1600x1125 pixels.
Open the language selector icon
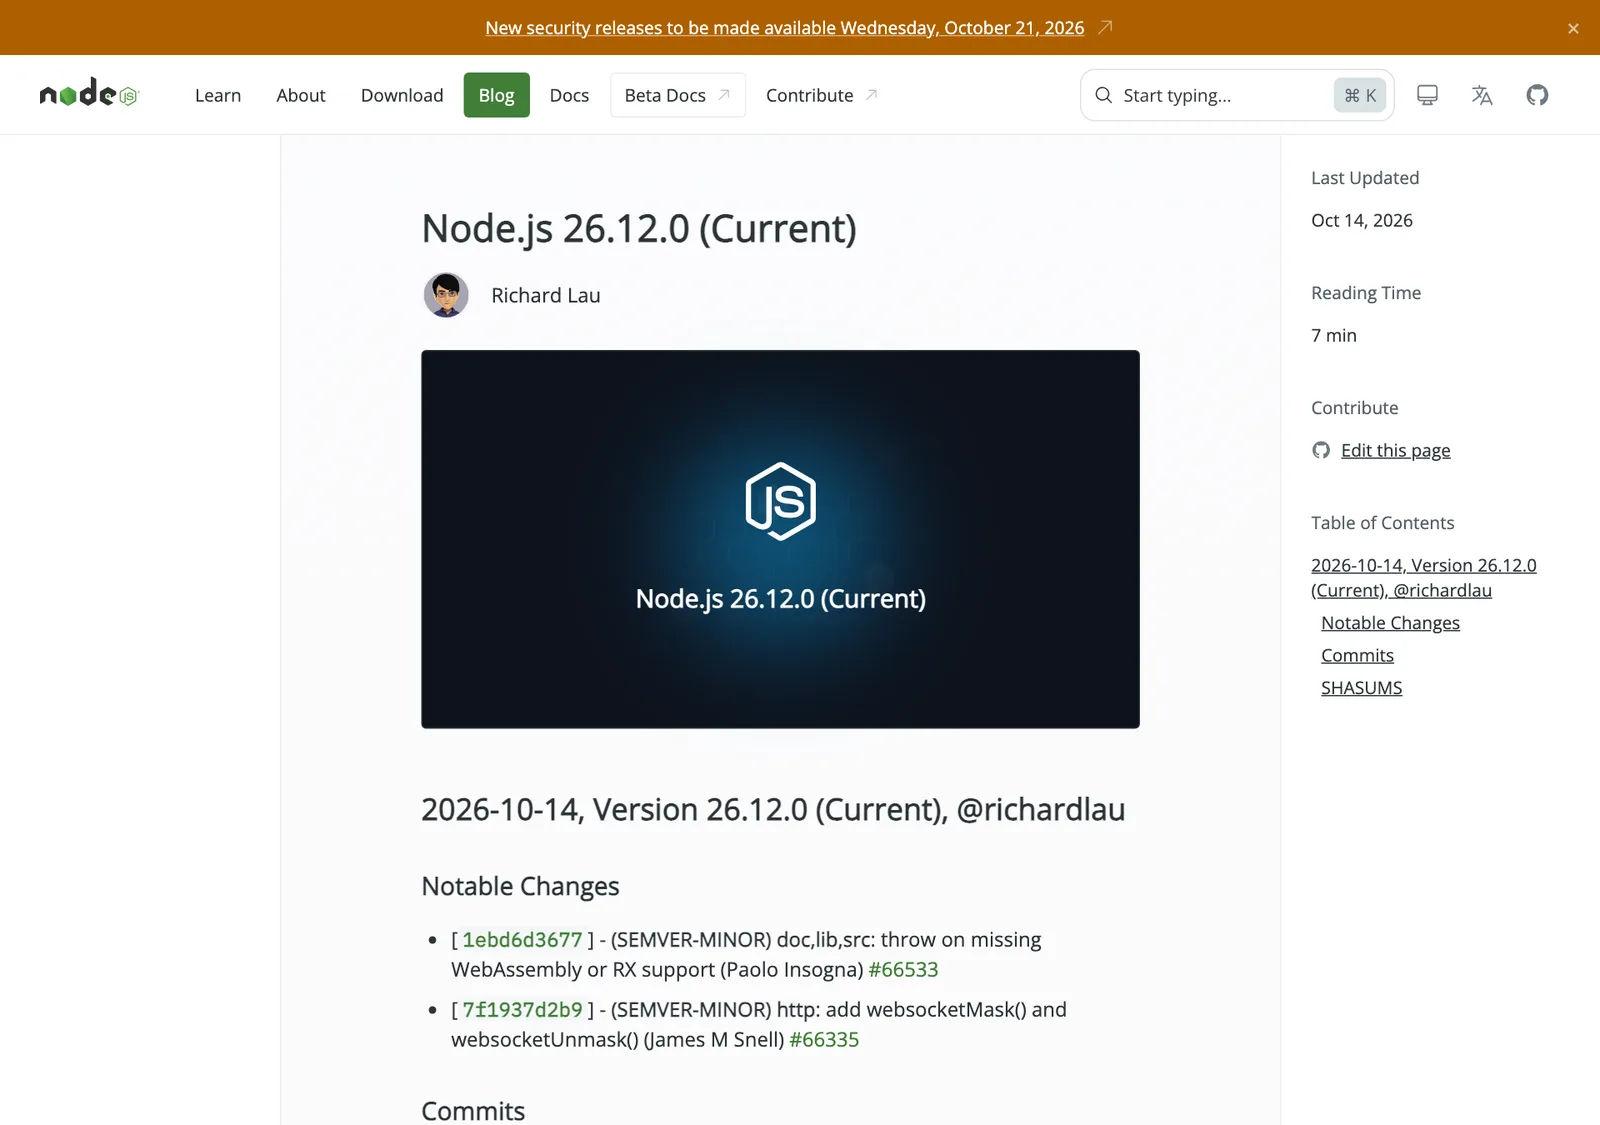[1482, 95]
